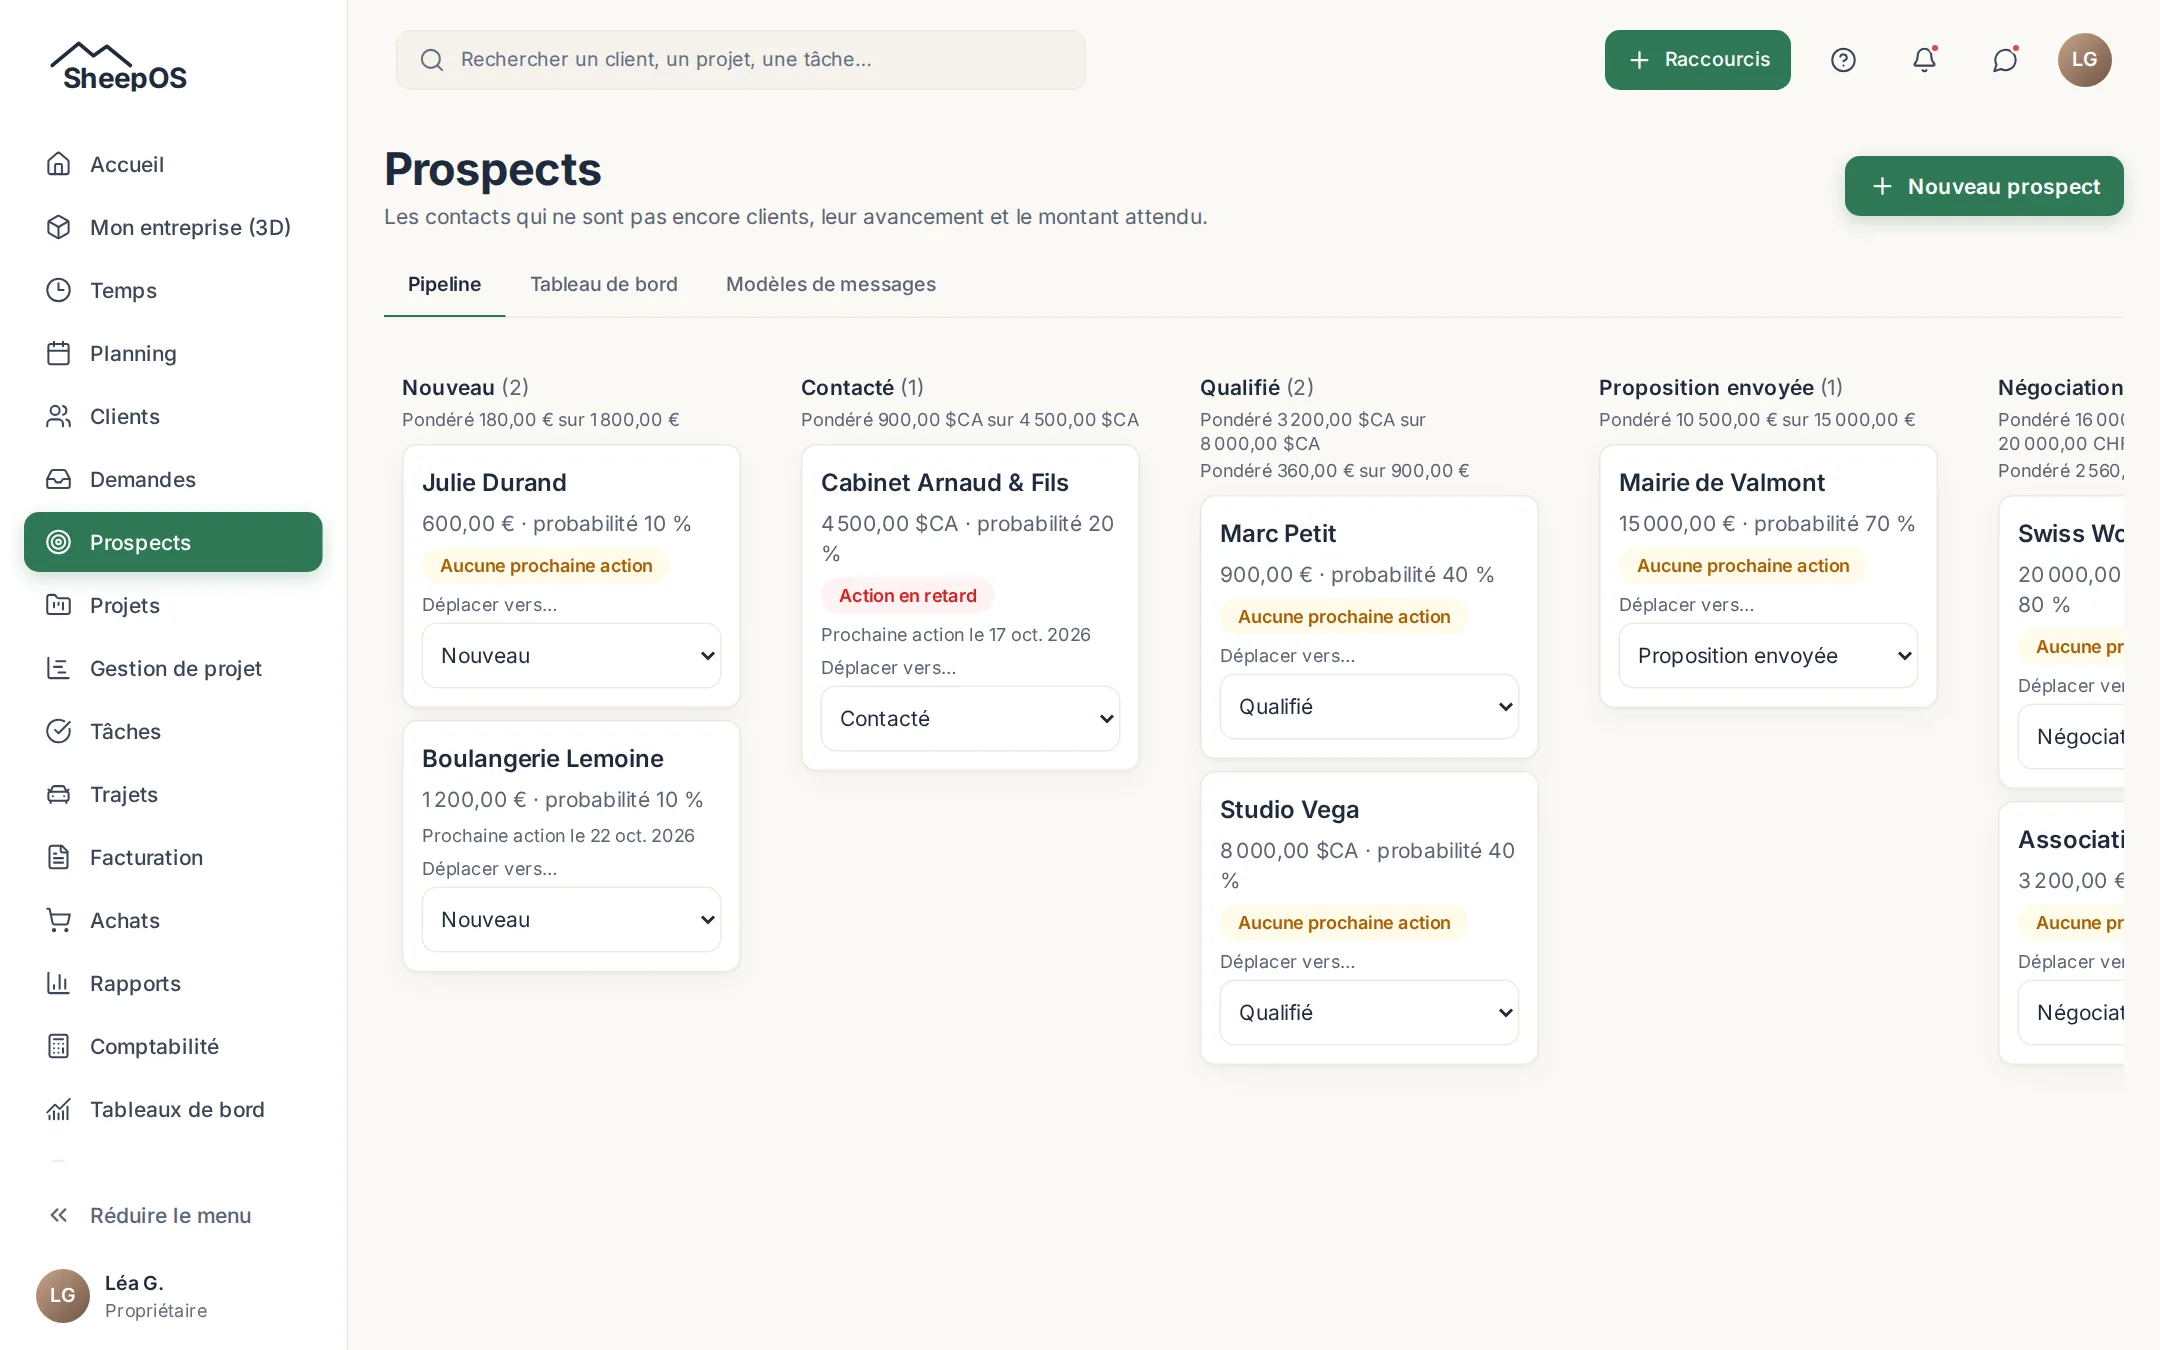The height and width of the screenshot is (1350, 2160).
Task: Open the Trajets car icon
Action: tap(59, 794)
